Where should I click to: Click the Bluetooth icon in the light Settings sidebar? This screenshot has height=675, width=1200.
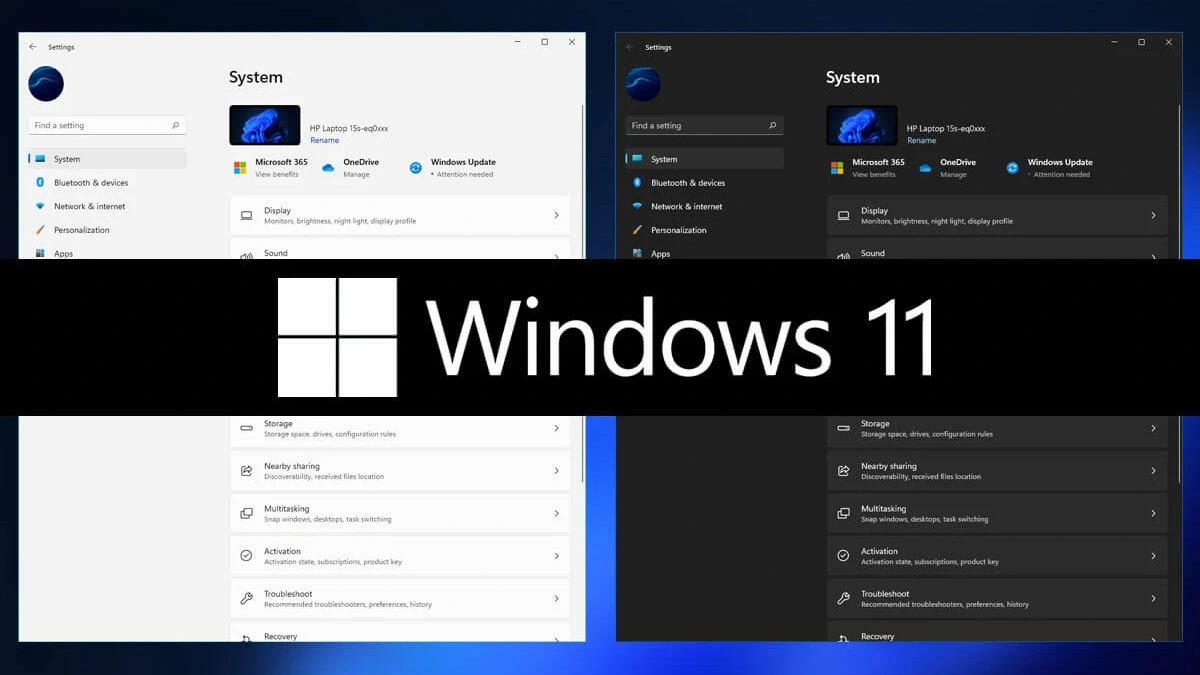coord(40,183)
